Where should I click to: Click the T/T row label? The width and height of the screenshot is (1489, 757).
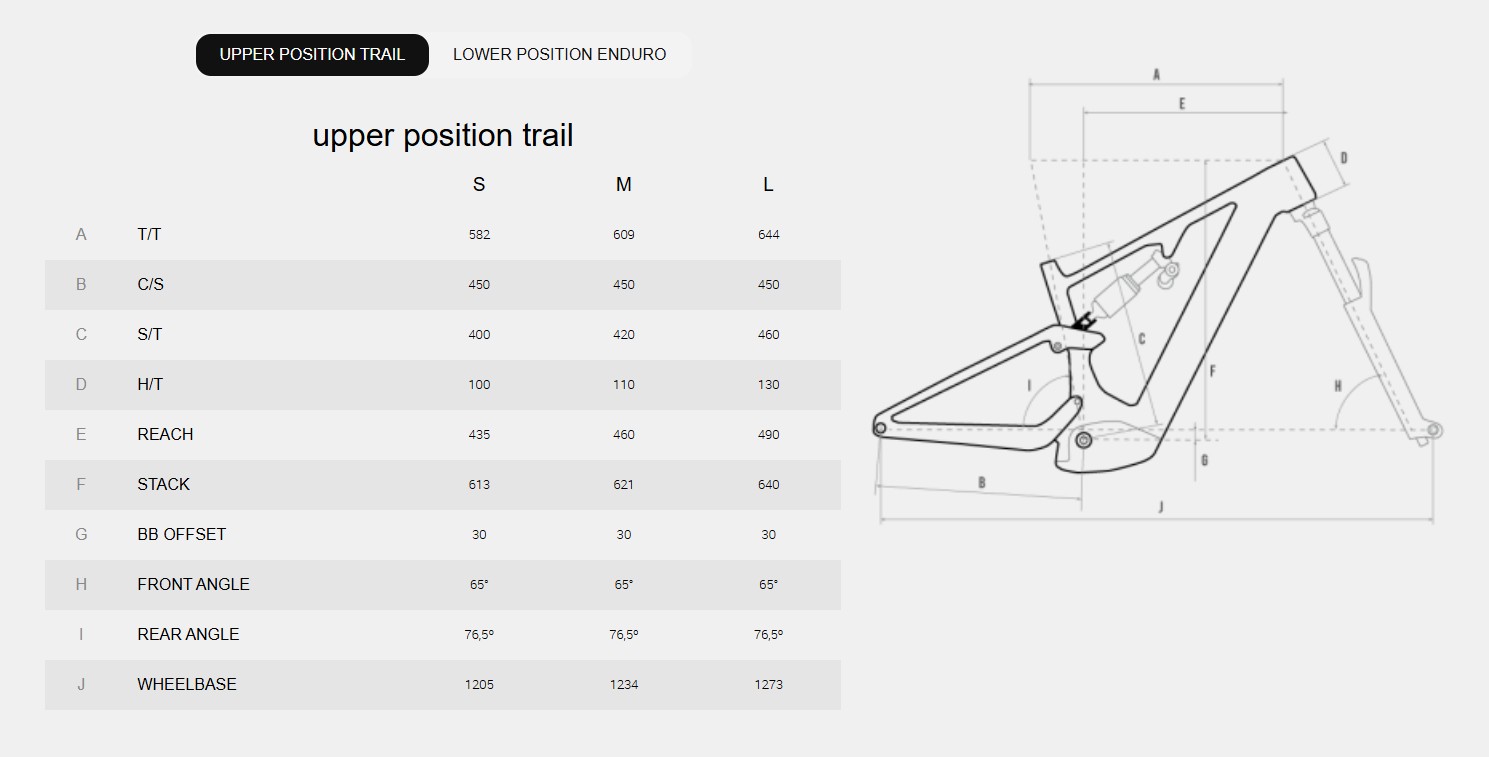pyautogui.click(x=149, y=235)
